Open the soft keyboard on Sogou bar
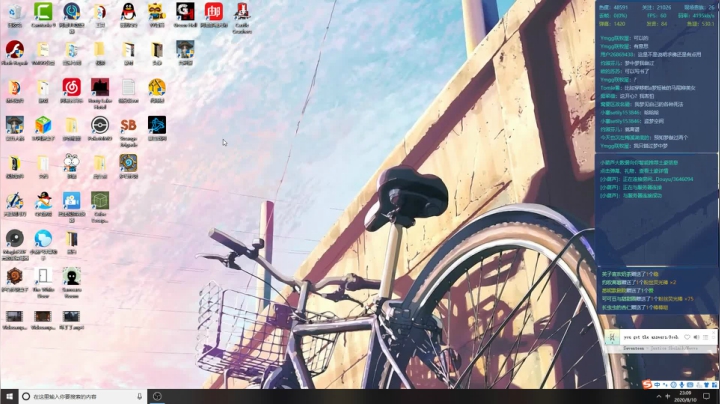The height and width of the screenshot is (404, 720). (690, 385)
